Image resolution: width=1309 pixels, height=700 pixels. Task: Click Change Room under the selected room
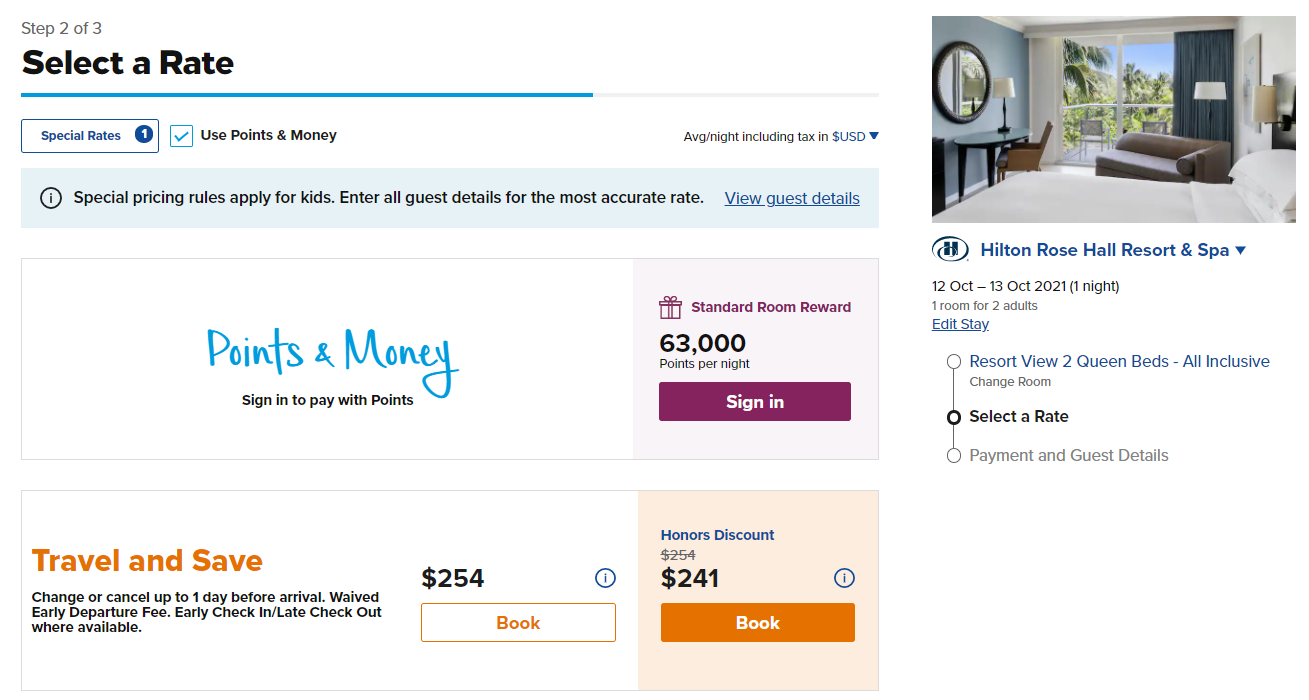[1010, 381]
